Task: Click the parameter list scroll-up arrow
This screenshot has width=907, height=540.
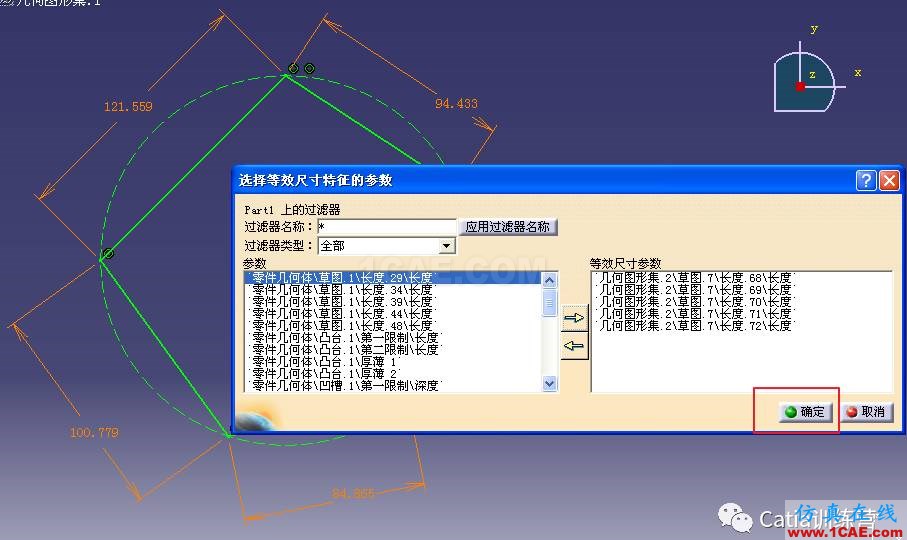Action: (550, 280)
